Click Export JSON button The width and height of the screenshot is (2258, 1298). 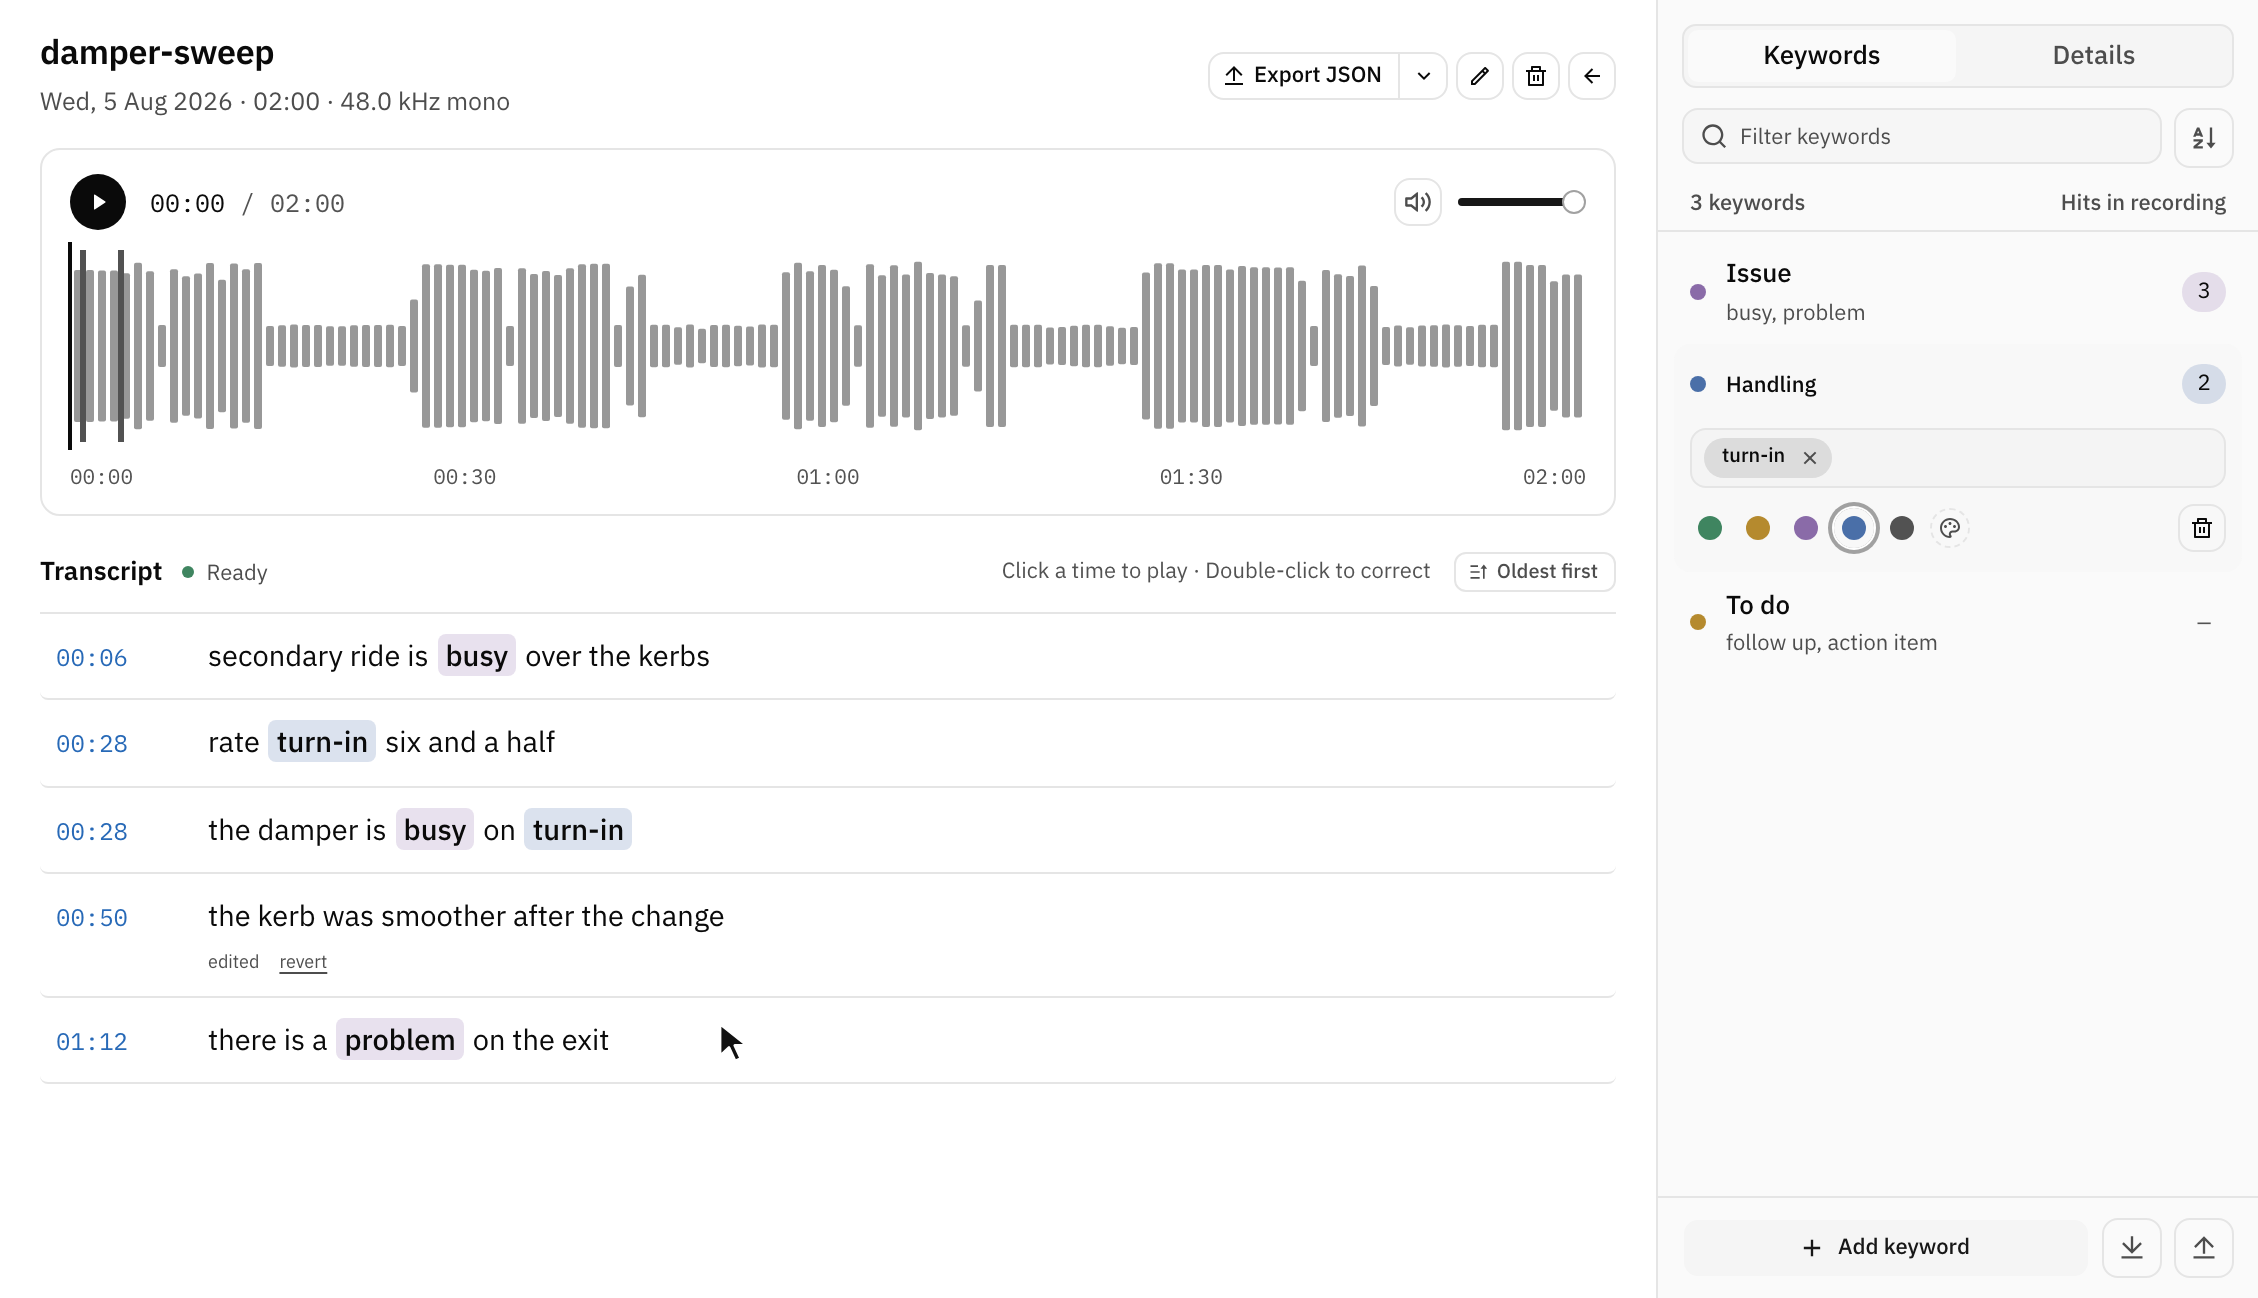1304,76
